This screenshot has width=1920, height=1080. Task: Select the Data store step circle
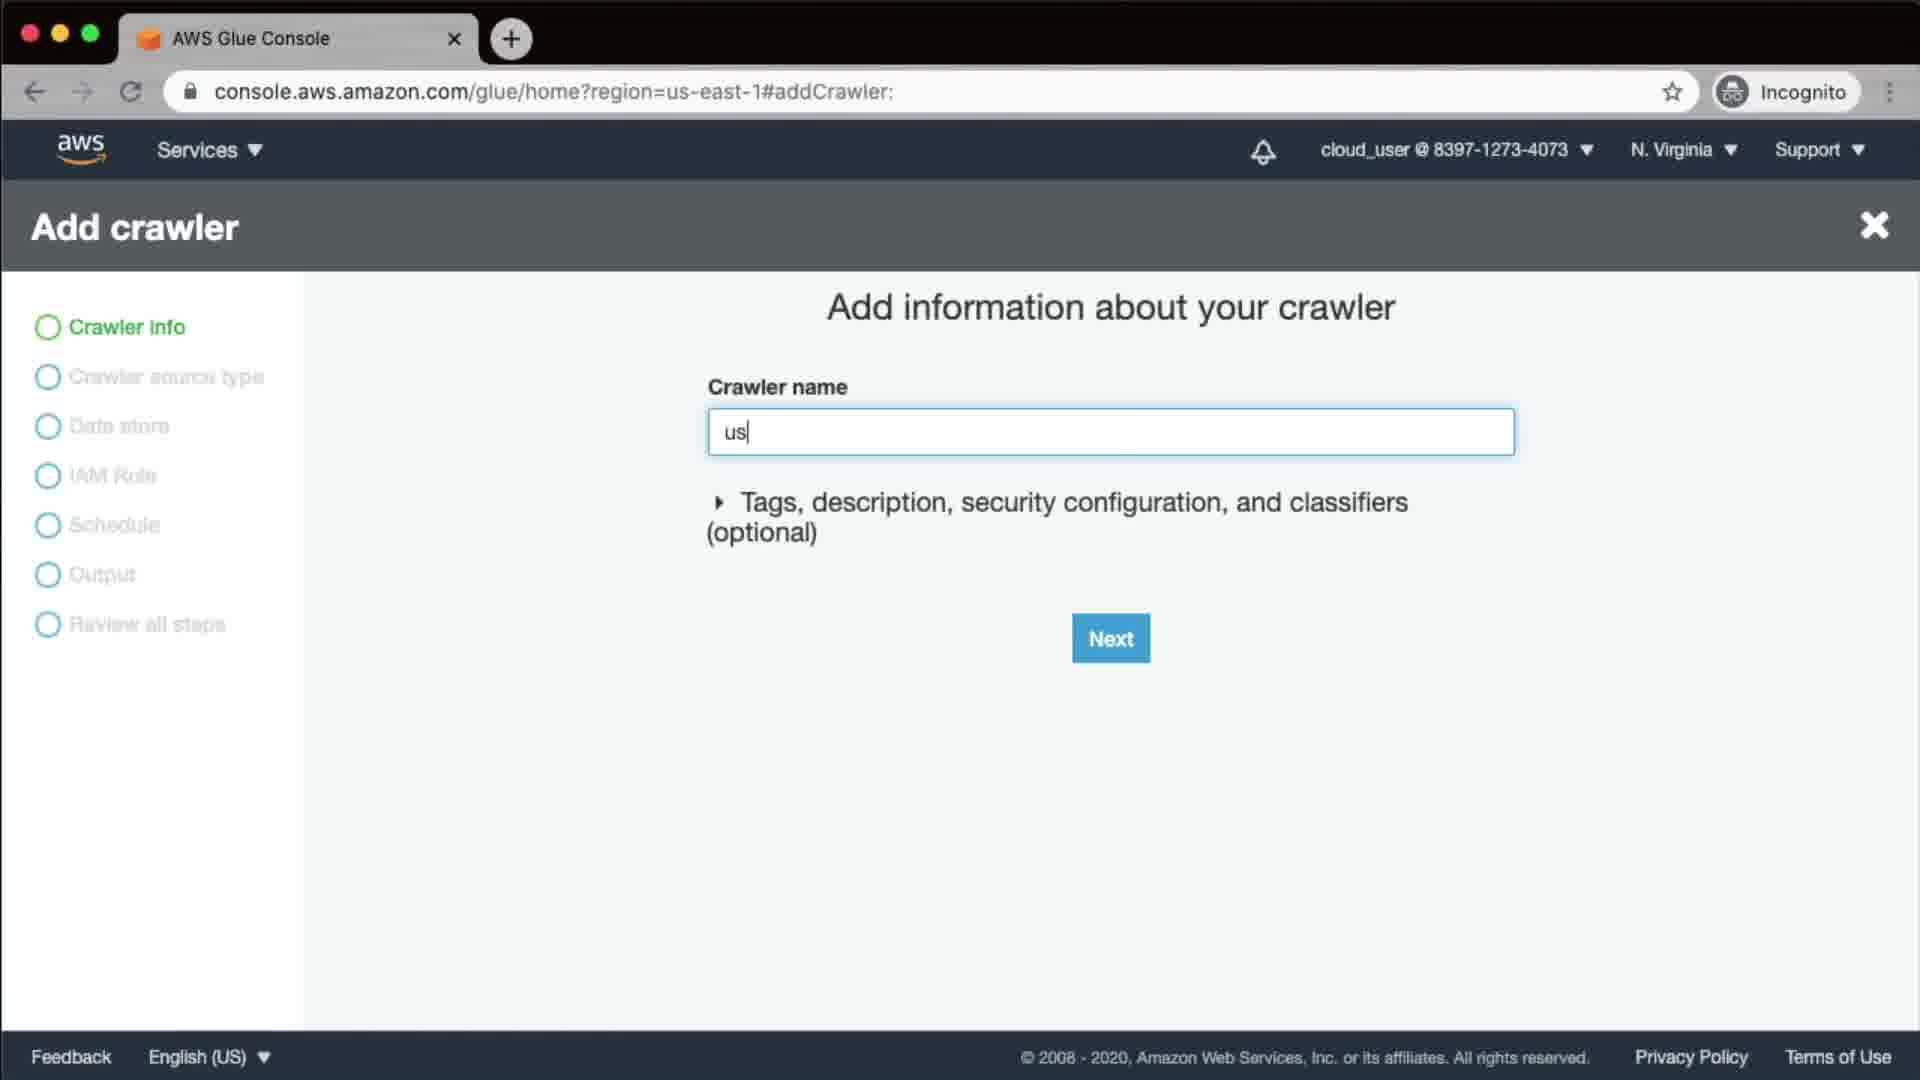(48, 427)
